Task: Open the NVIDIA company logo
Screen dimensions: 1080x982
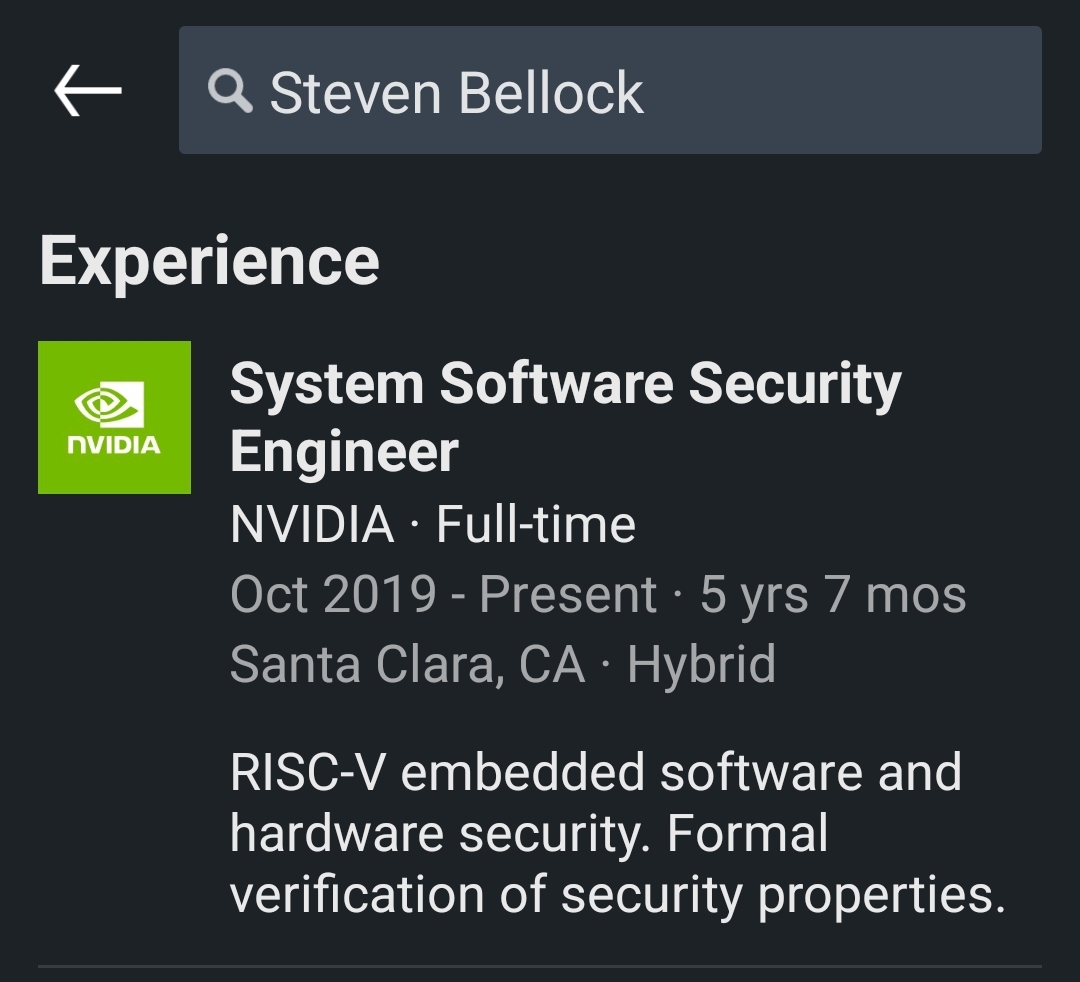Action: [x=114, y=417]
